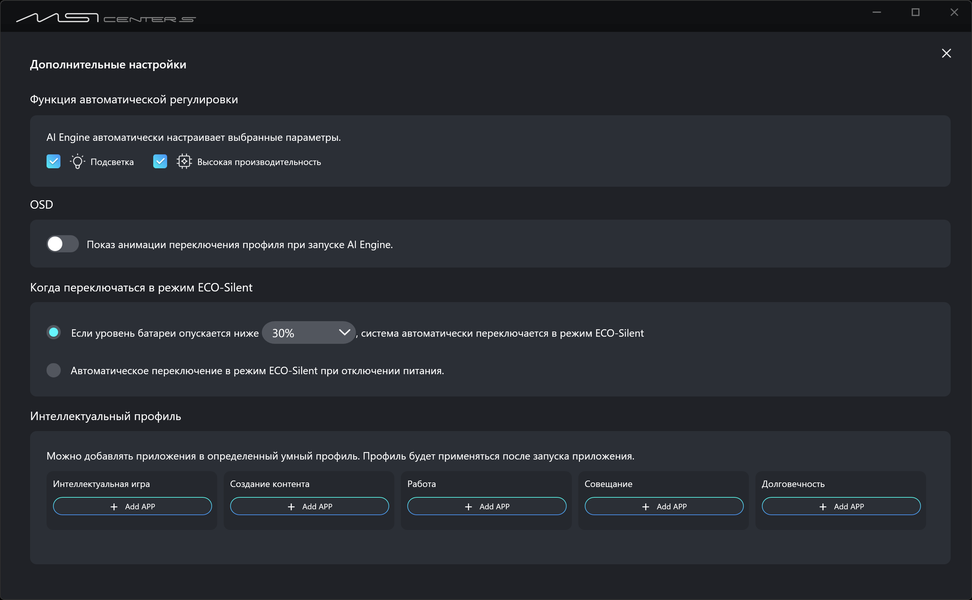The image size is (972, 600).
Task: Click the Высокая производительность gear icon
Action: tap(184, 161)
